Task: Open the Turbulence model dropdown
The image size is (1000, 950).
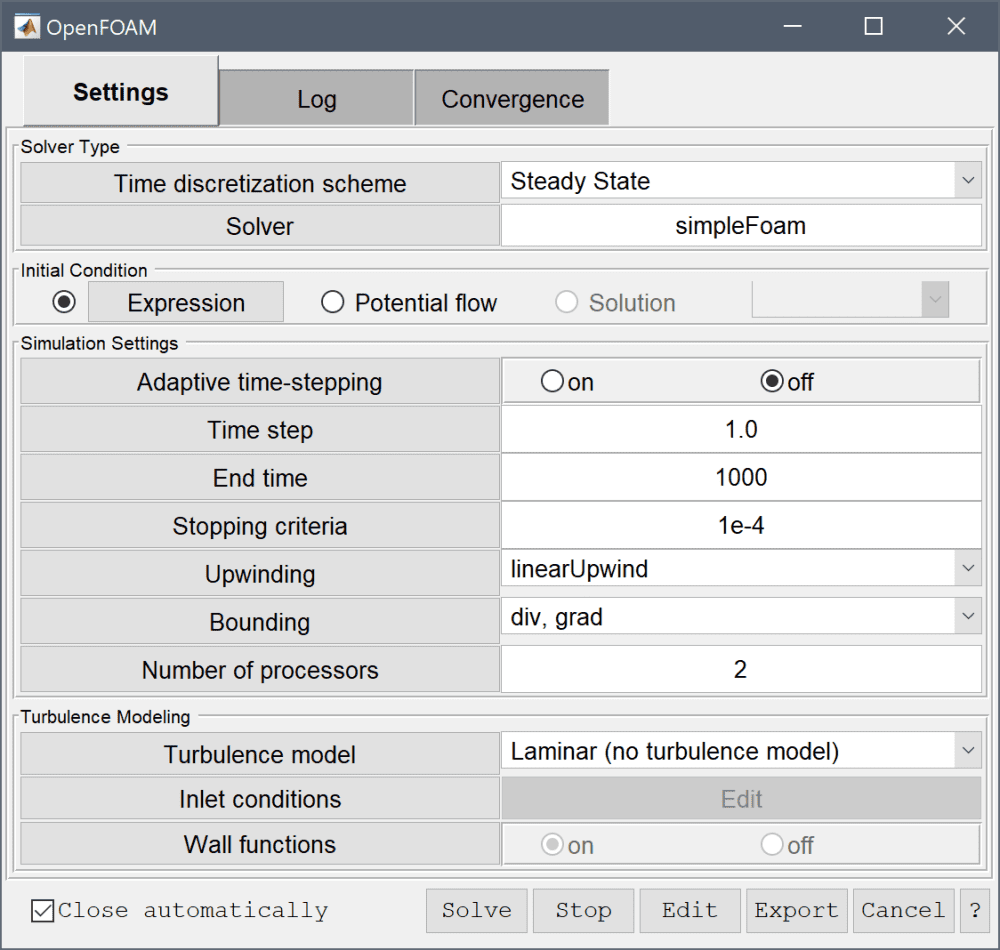Action: click(741, 751)
